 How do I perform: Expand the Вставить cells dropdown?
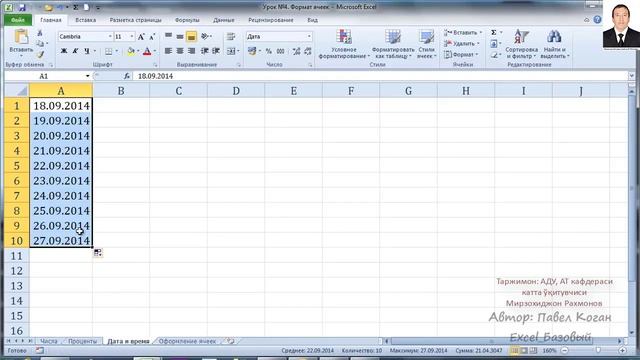(x=481, y=33)
